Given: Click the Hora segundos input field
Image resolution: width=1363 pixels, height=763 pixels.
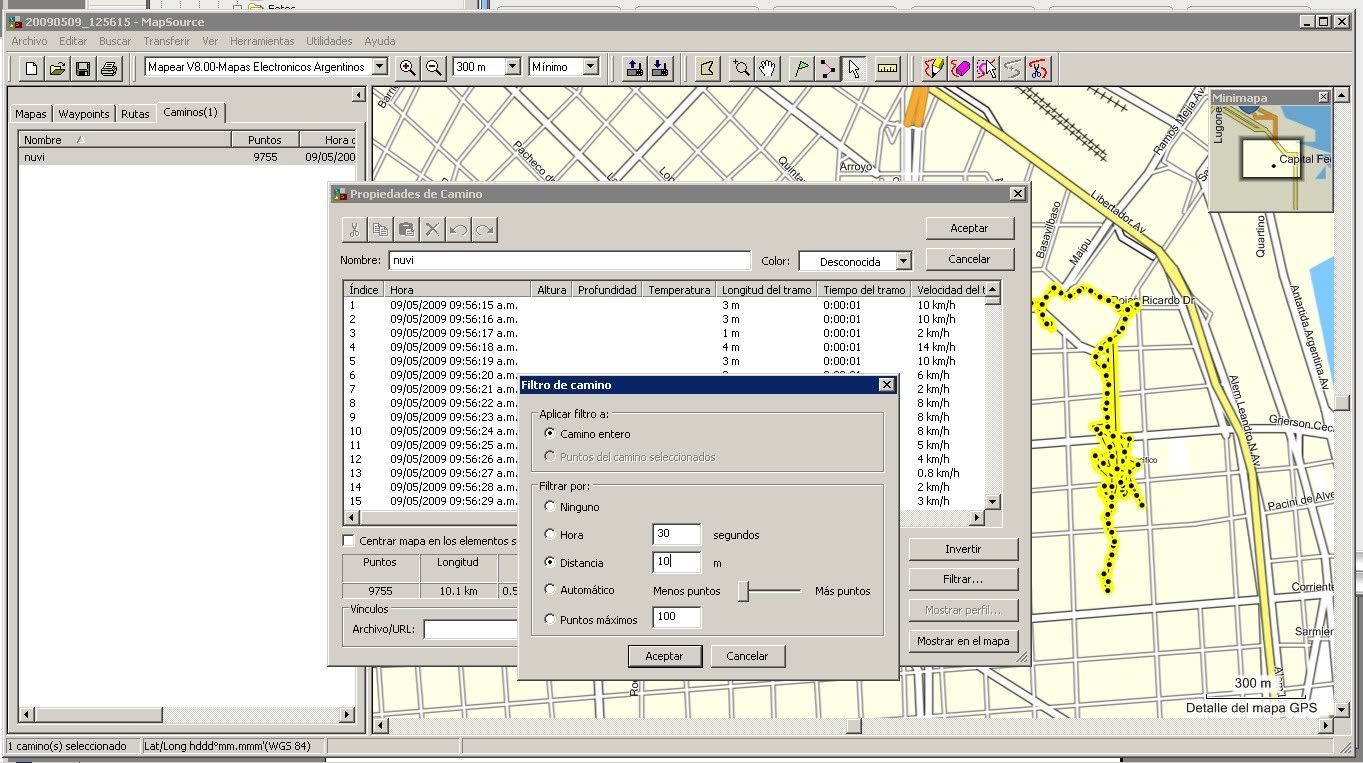Looking at the screenshot, I should point(676,534).
